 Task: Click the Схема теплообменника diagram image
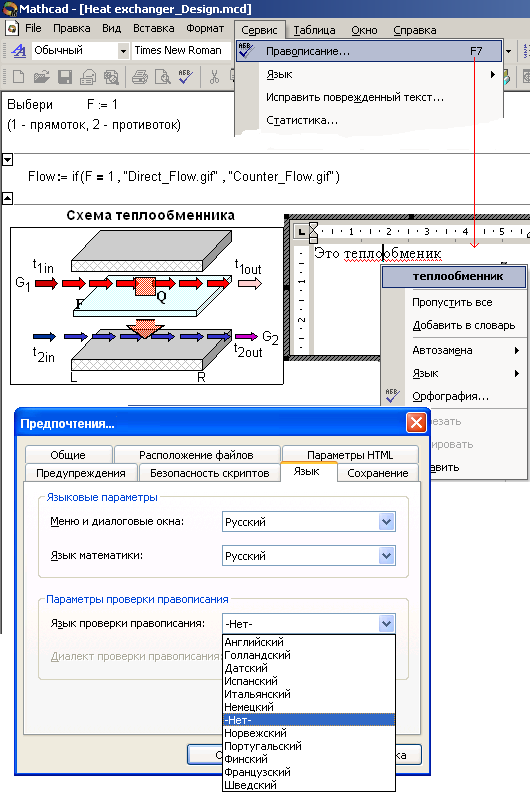click(x=147, y=306)
